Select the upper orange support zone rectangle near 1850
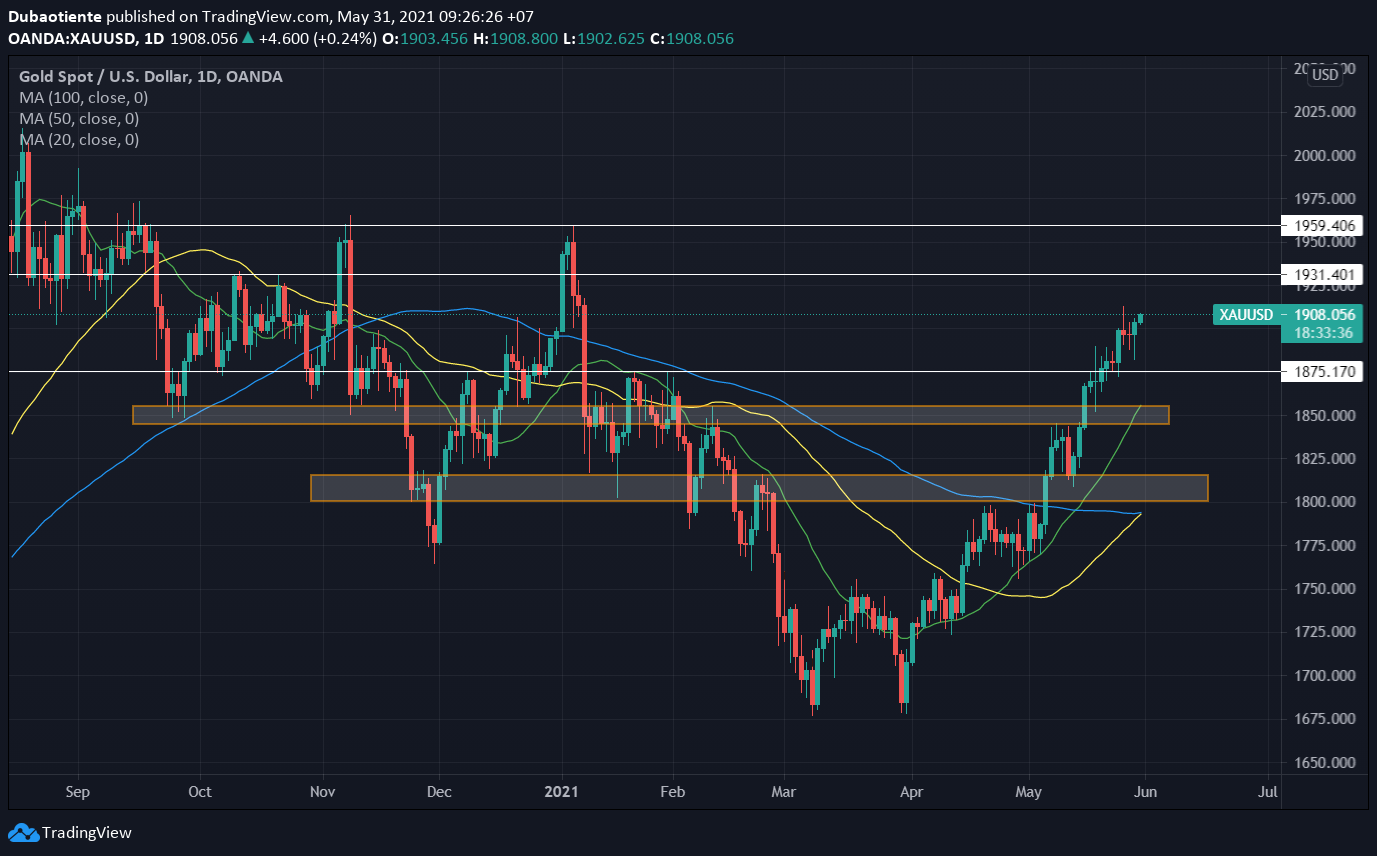The image size is (1377, 856). pos(651,415)
